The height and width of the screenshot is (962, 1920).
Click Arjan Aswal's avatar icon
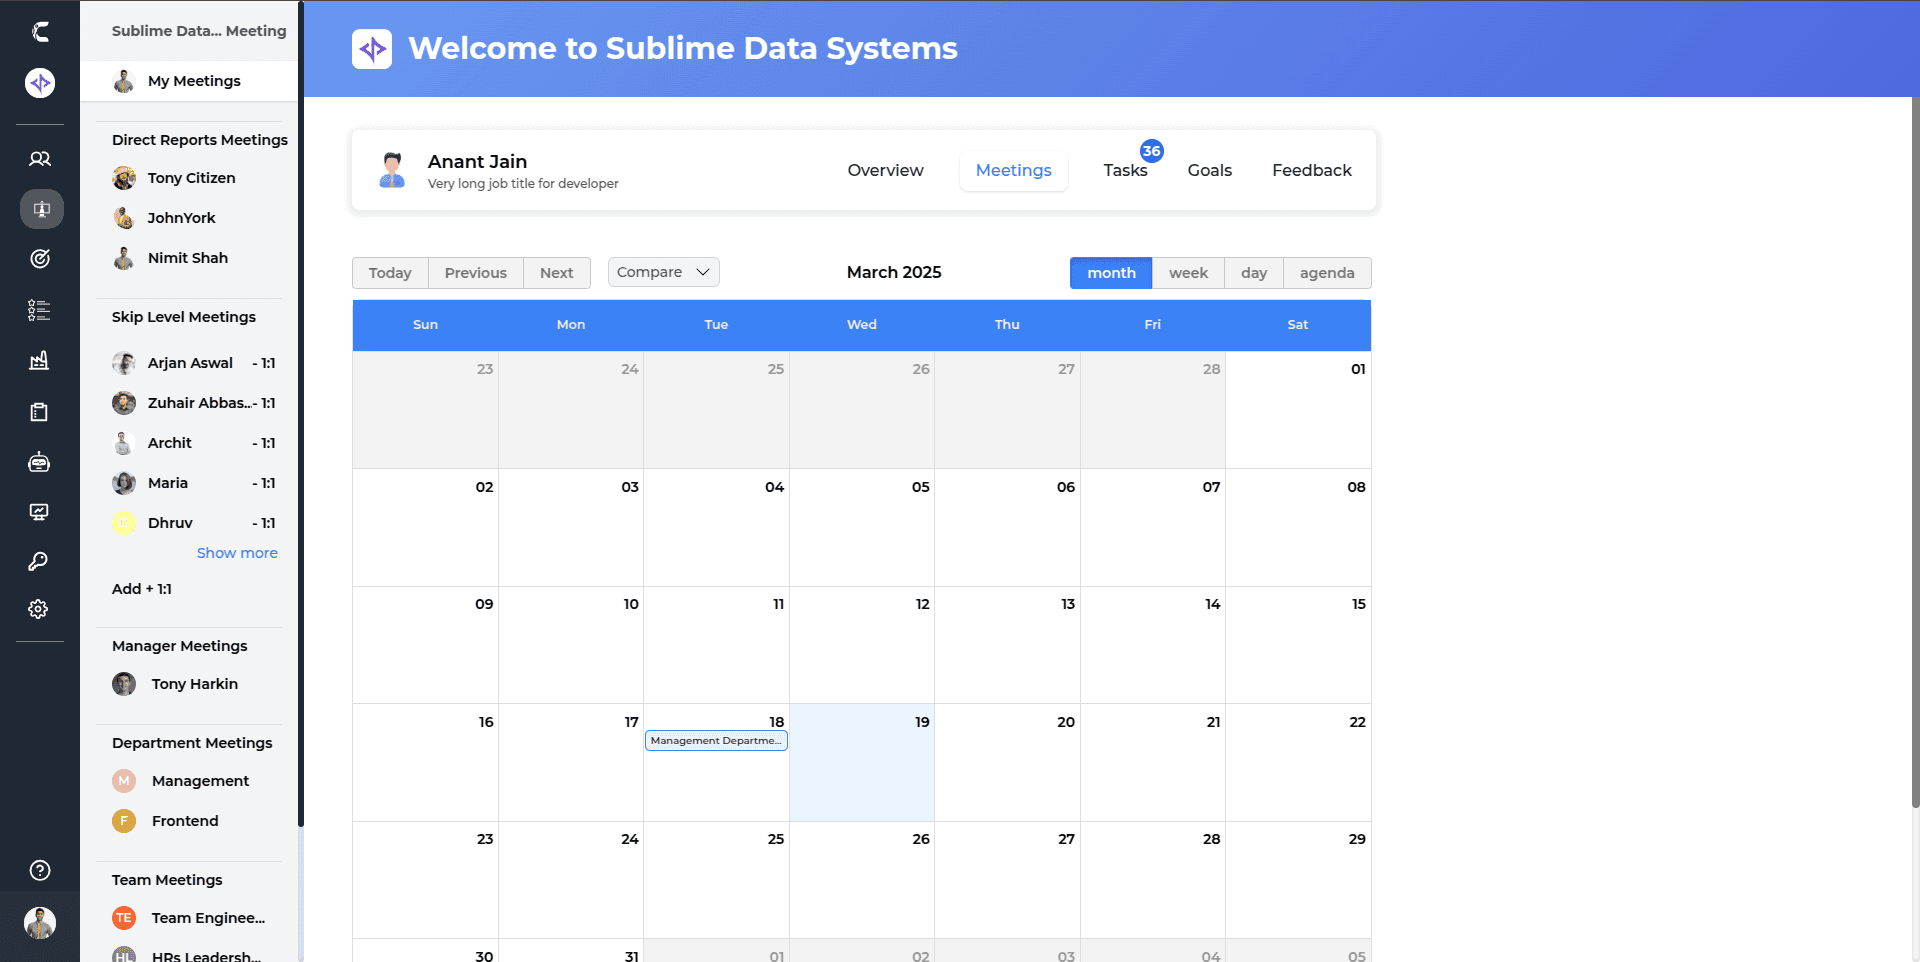[124, 363]
